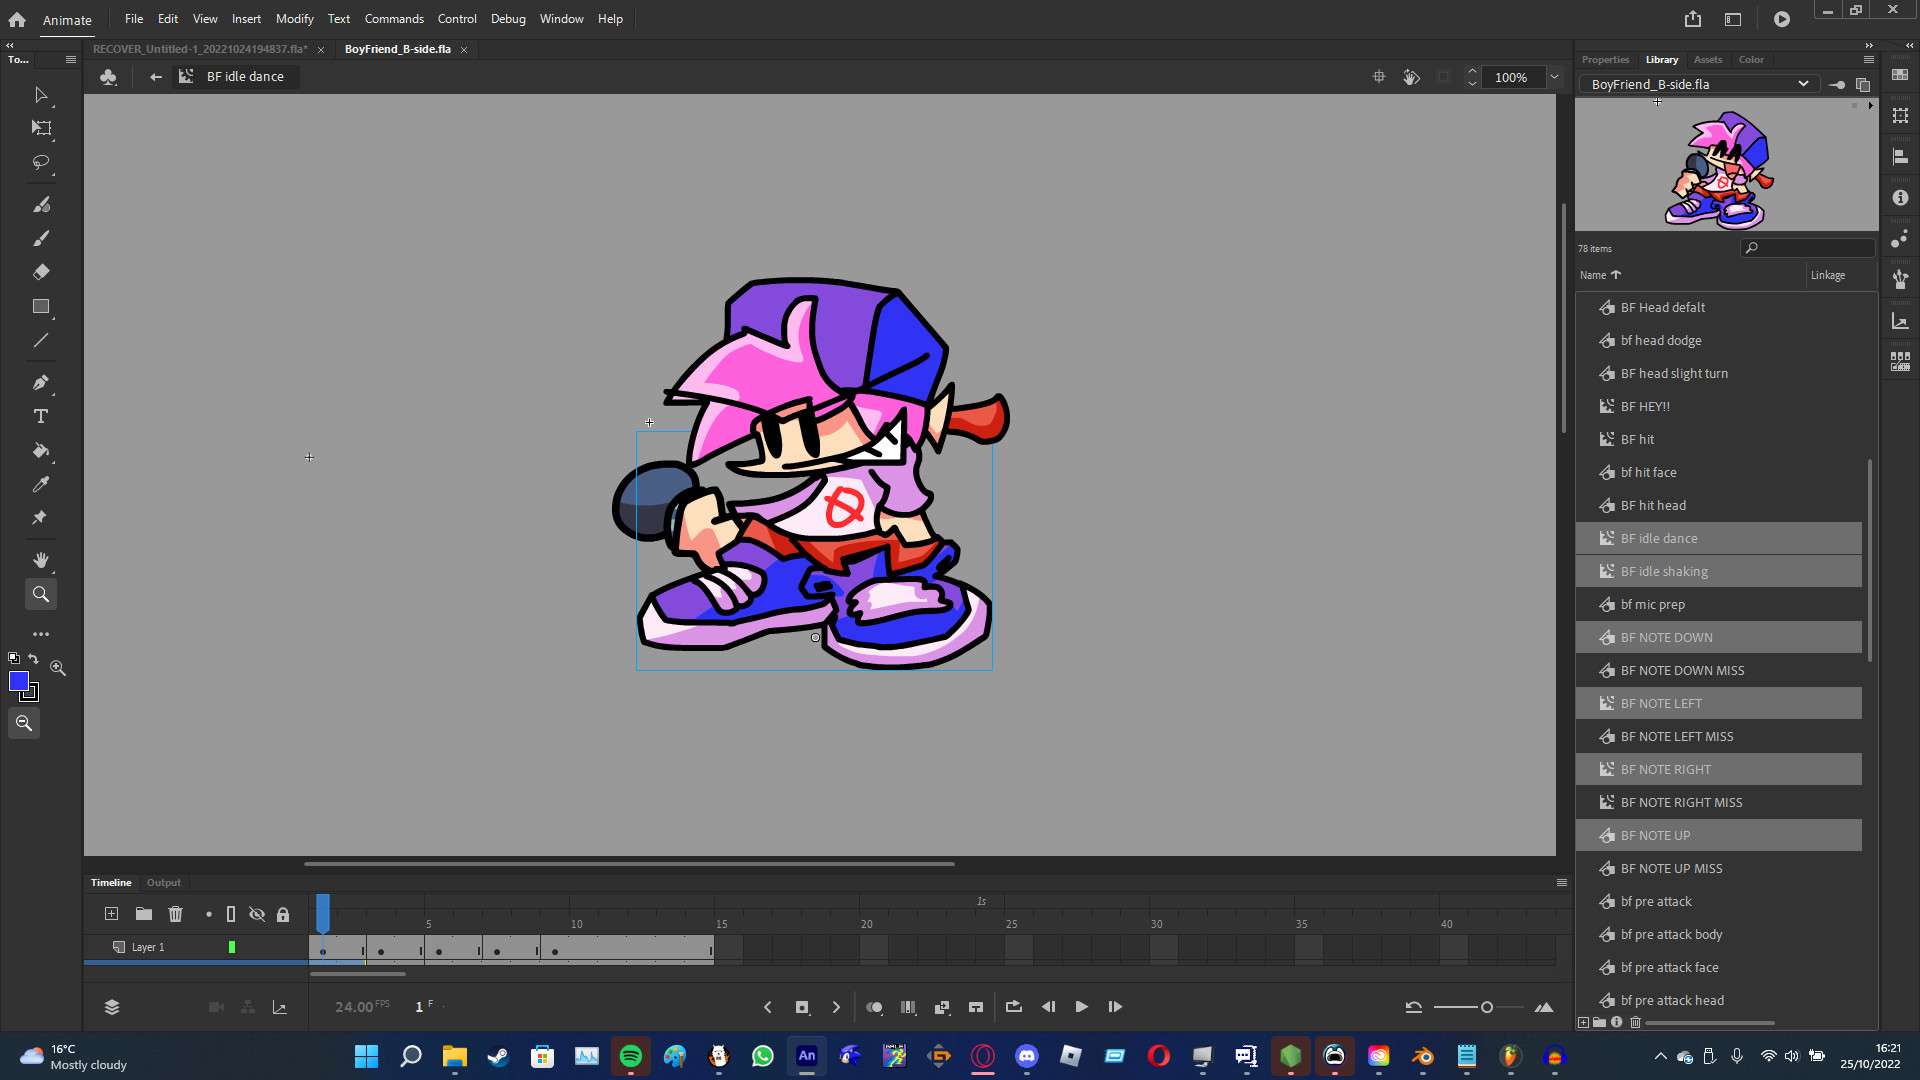
Task: Switch to the Properties tab
Action: tap(1605, 60)
